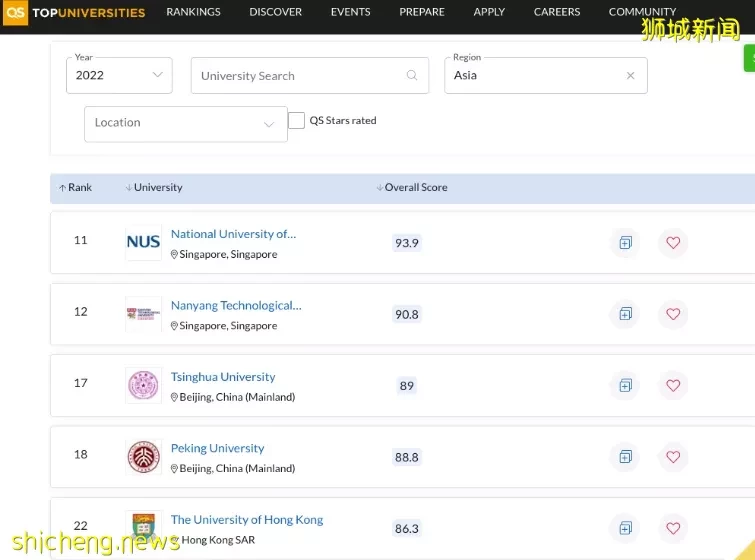Click the University of Hong Kong logo
The height and width of the screenshot is (560, 755).
(143, 527)
